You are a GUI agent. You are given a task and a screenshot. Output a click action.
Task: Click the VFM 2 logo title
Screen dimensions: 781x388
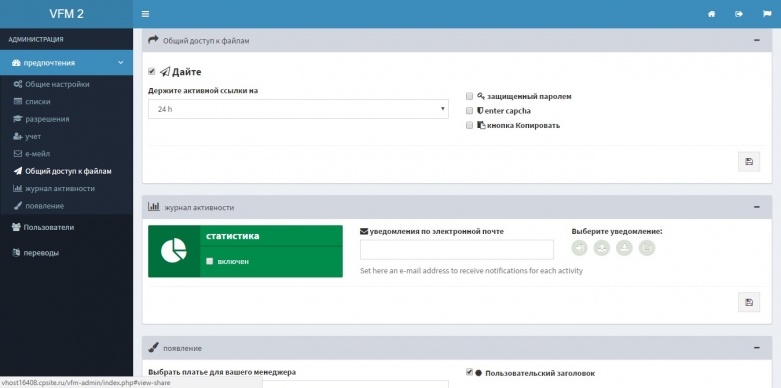tap(66, 14)
